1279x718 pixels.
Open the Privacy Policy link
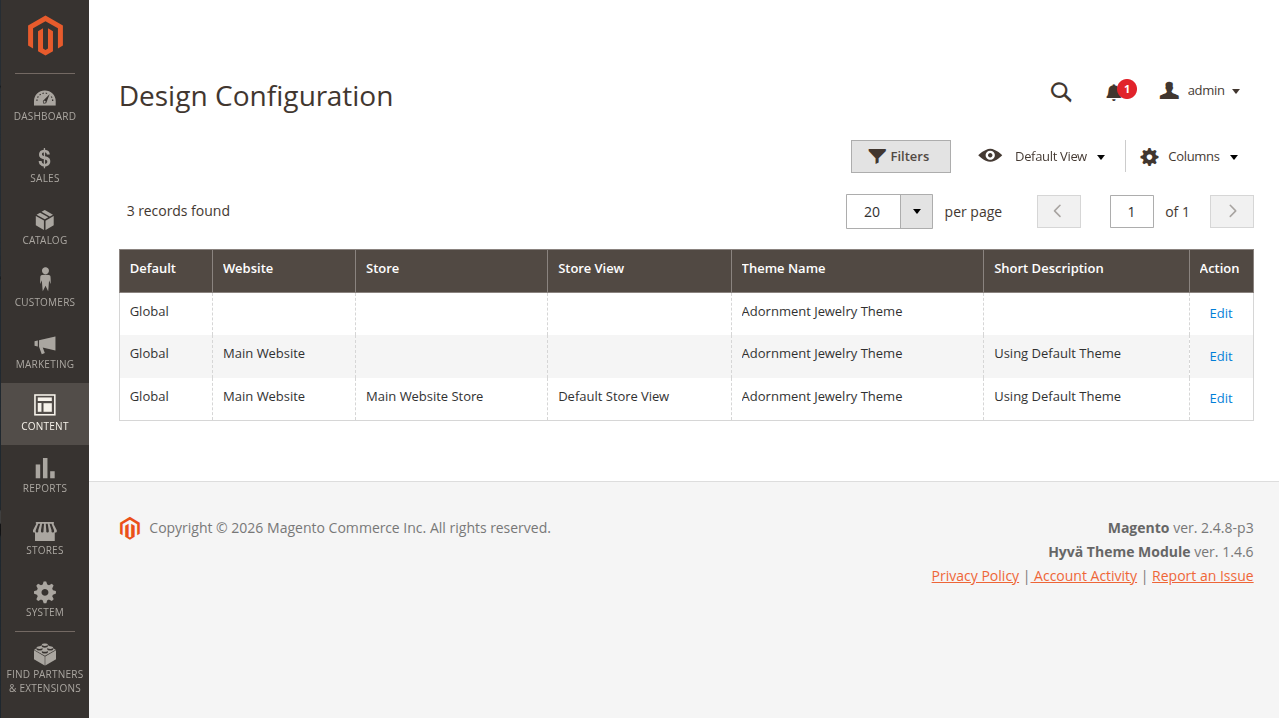click(x=975, y=576)
